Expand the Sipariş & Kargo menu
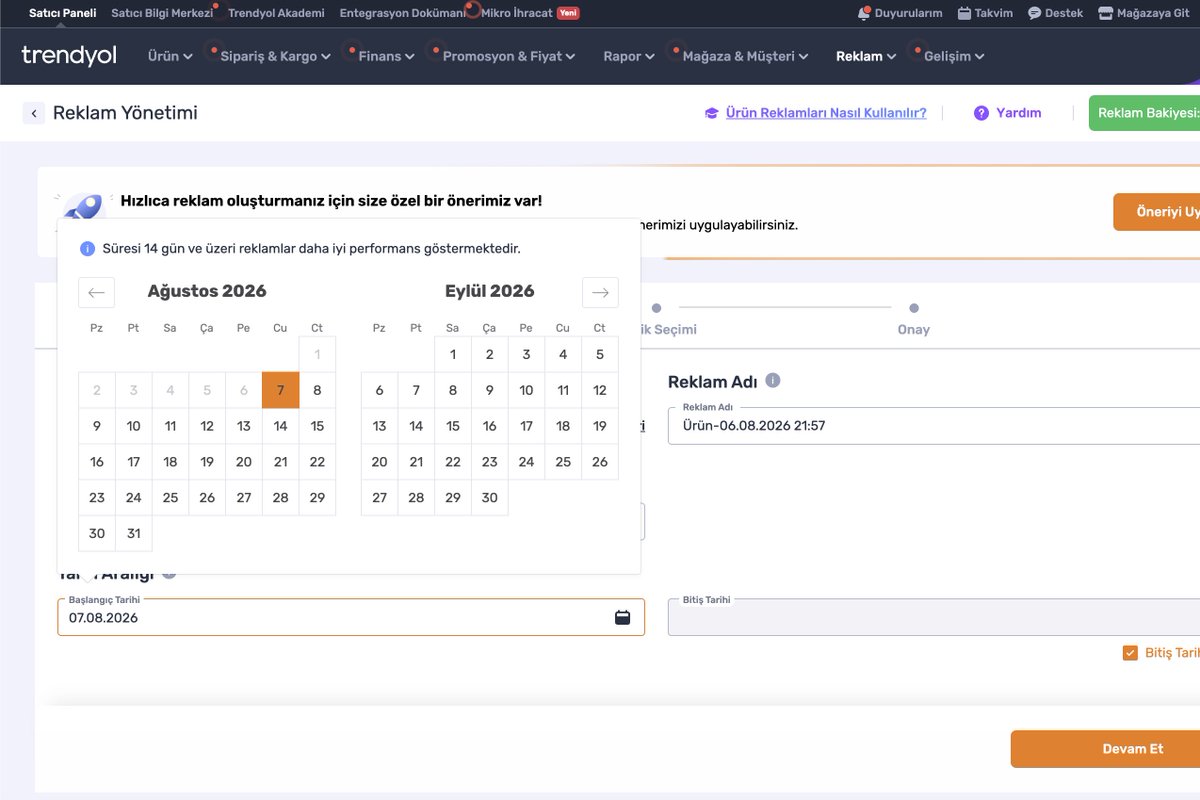The image size is (1200, 800). (x=275, y=56)
